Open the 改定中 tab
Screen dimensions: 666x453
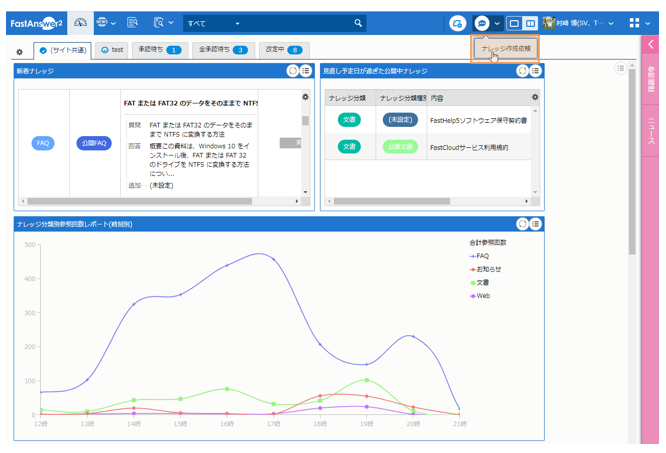tap(284, 49)
